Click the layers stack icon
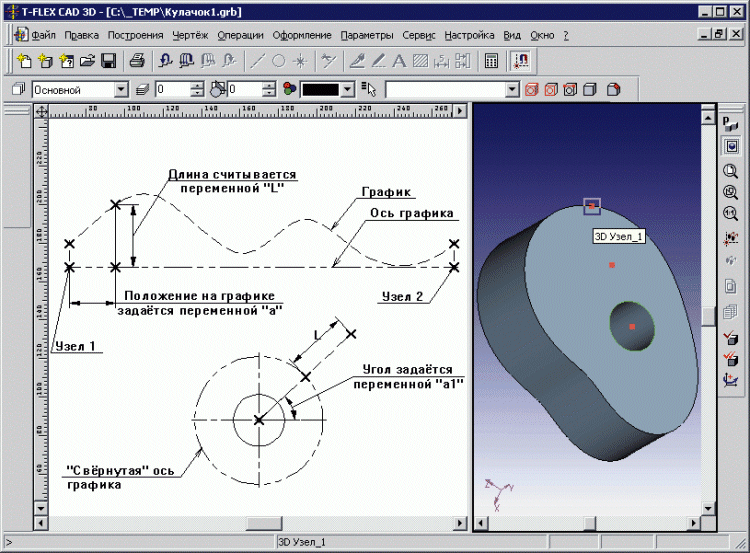 pyautogui.click(x=143, y=89)
